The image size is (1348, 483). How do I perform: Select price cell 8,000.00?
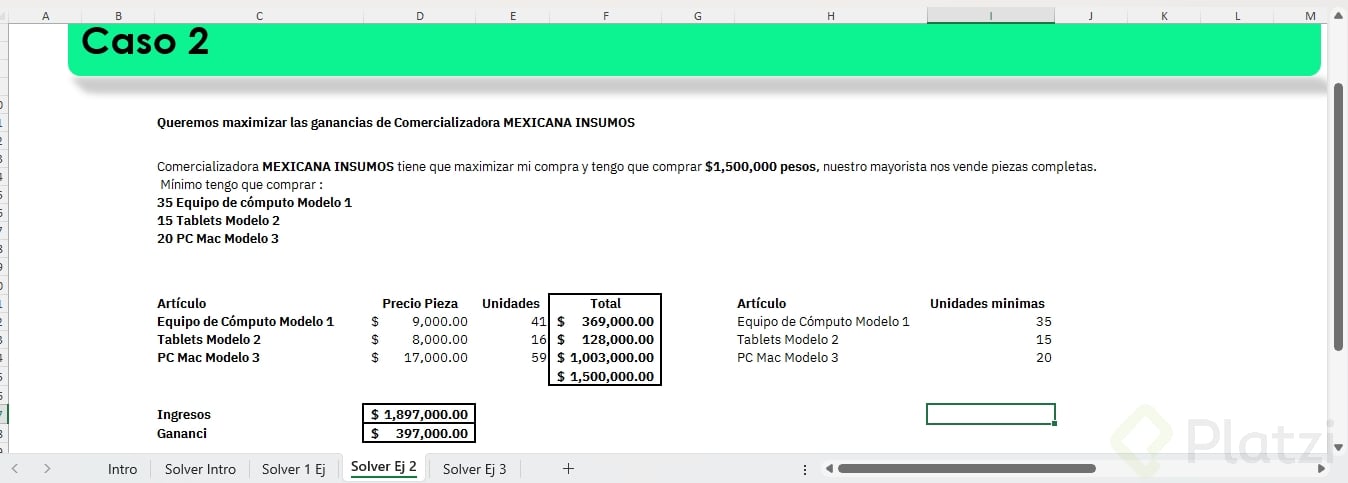[x=419, y=339]
